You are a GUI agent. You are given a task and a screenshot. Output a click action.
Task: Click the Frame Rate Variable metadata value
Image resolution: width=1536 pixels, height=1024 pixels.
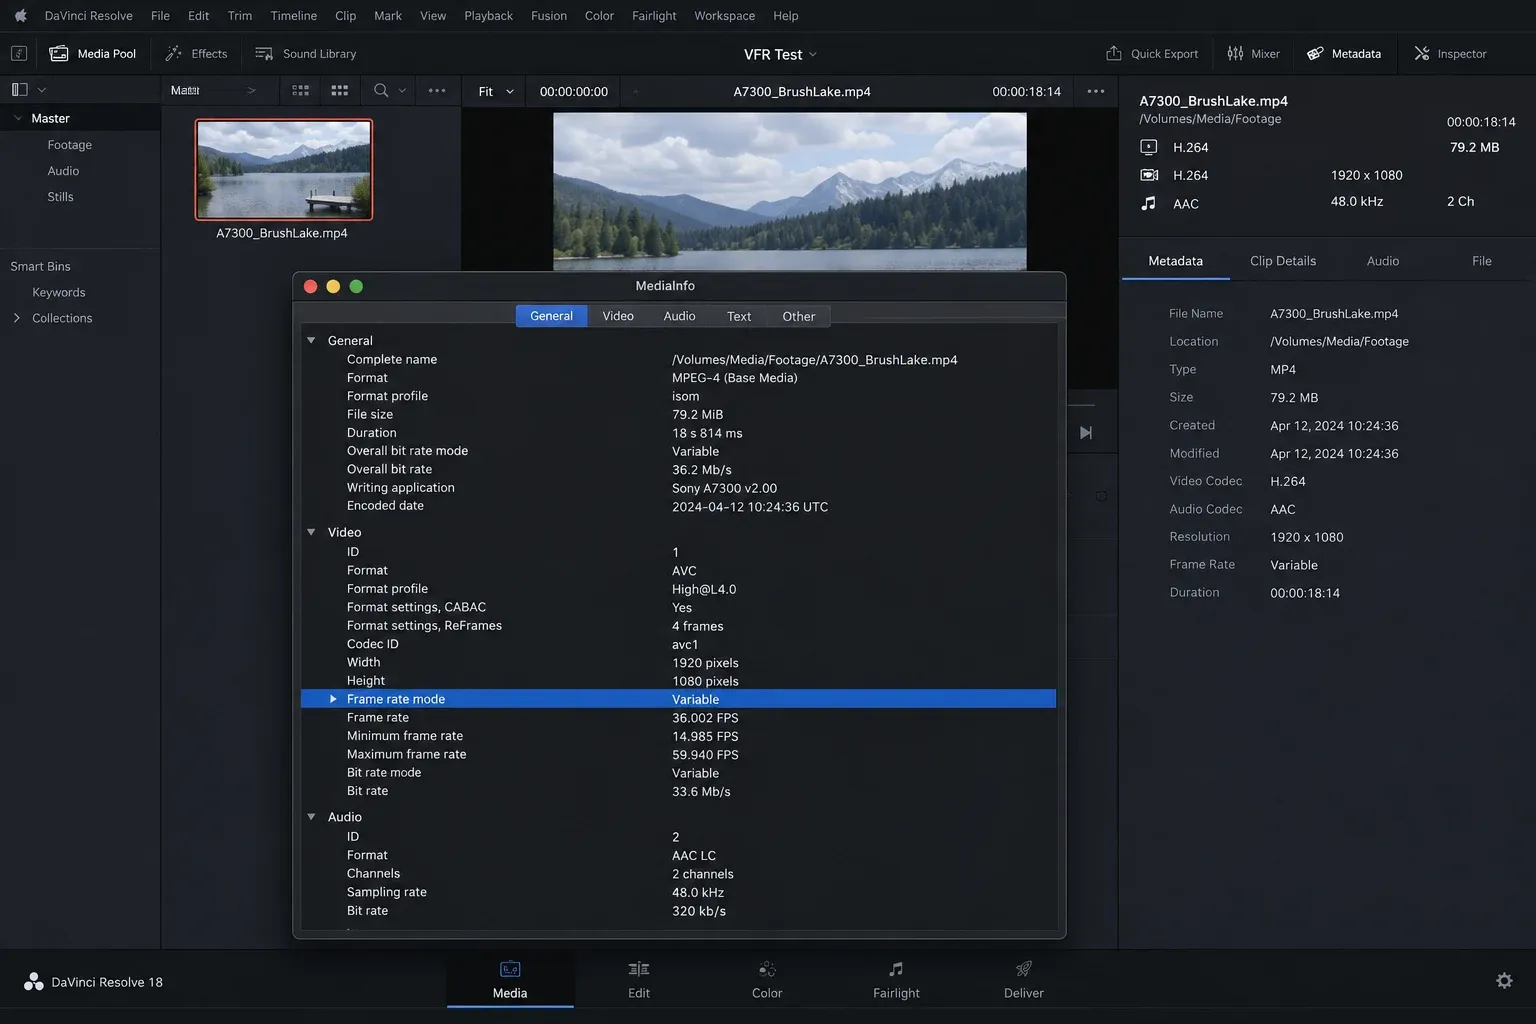tap(1294, 565)
